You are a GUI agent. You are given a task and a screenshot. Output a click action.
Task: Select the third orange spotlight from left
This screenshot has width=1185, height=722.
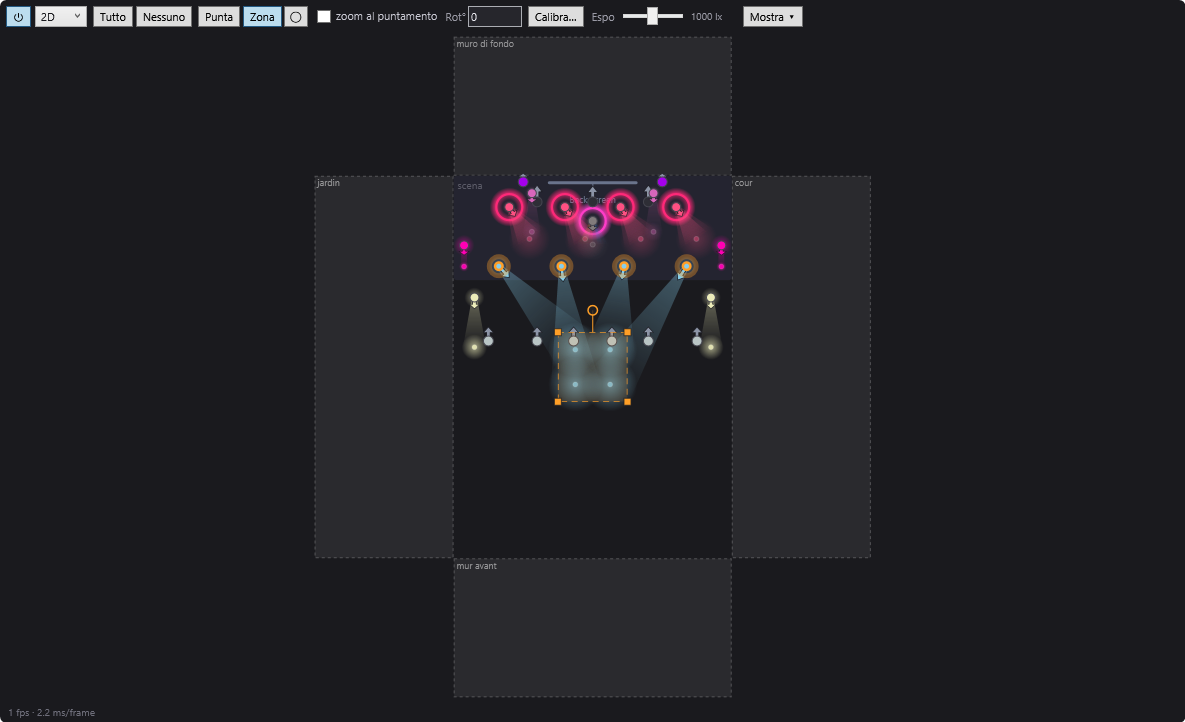[x=623, y=266]
